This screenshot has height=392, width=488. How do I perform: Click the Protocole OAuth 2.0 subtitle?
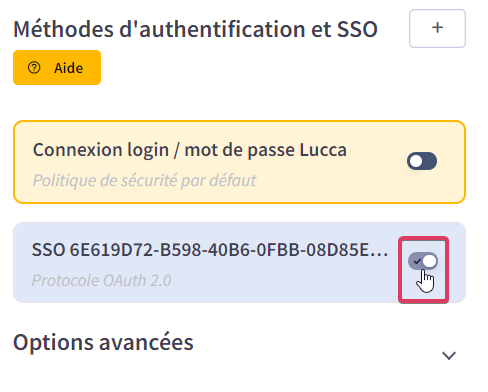pos(101,280)
